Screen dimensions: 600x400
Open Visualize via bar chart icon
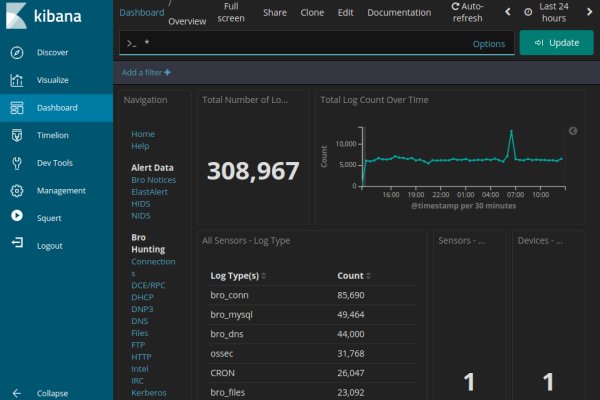tap(17, 81)
